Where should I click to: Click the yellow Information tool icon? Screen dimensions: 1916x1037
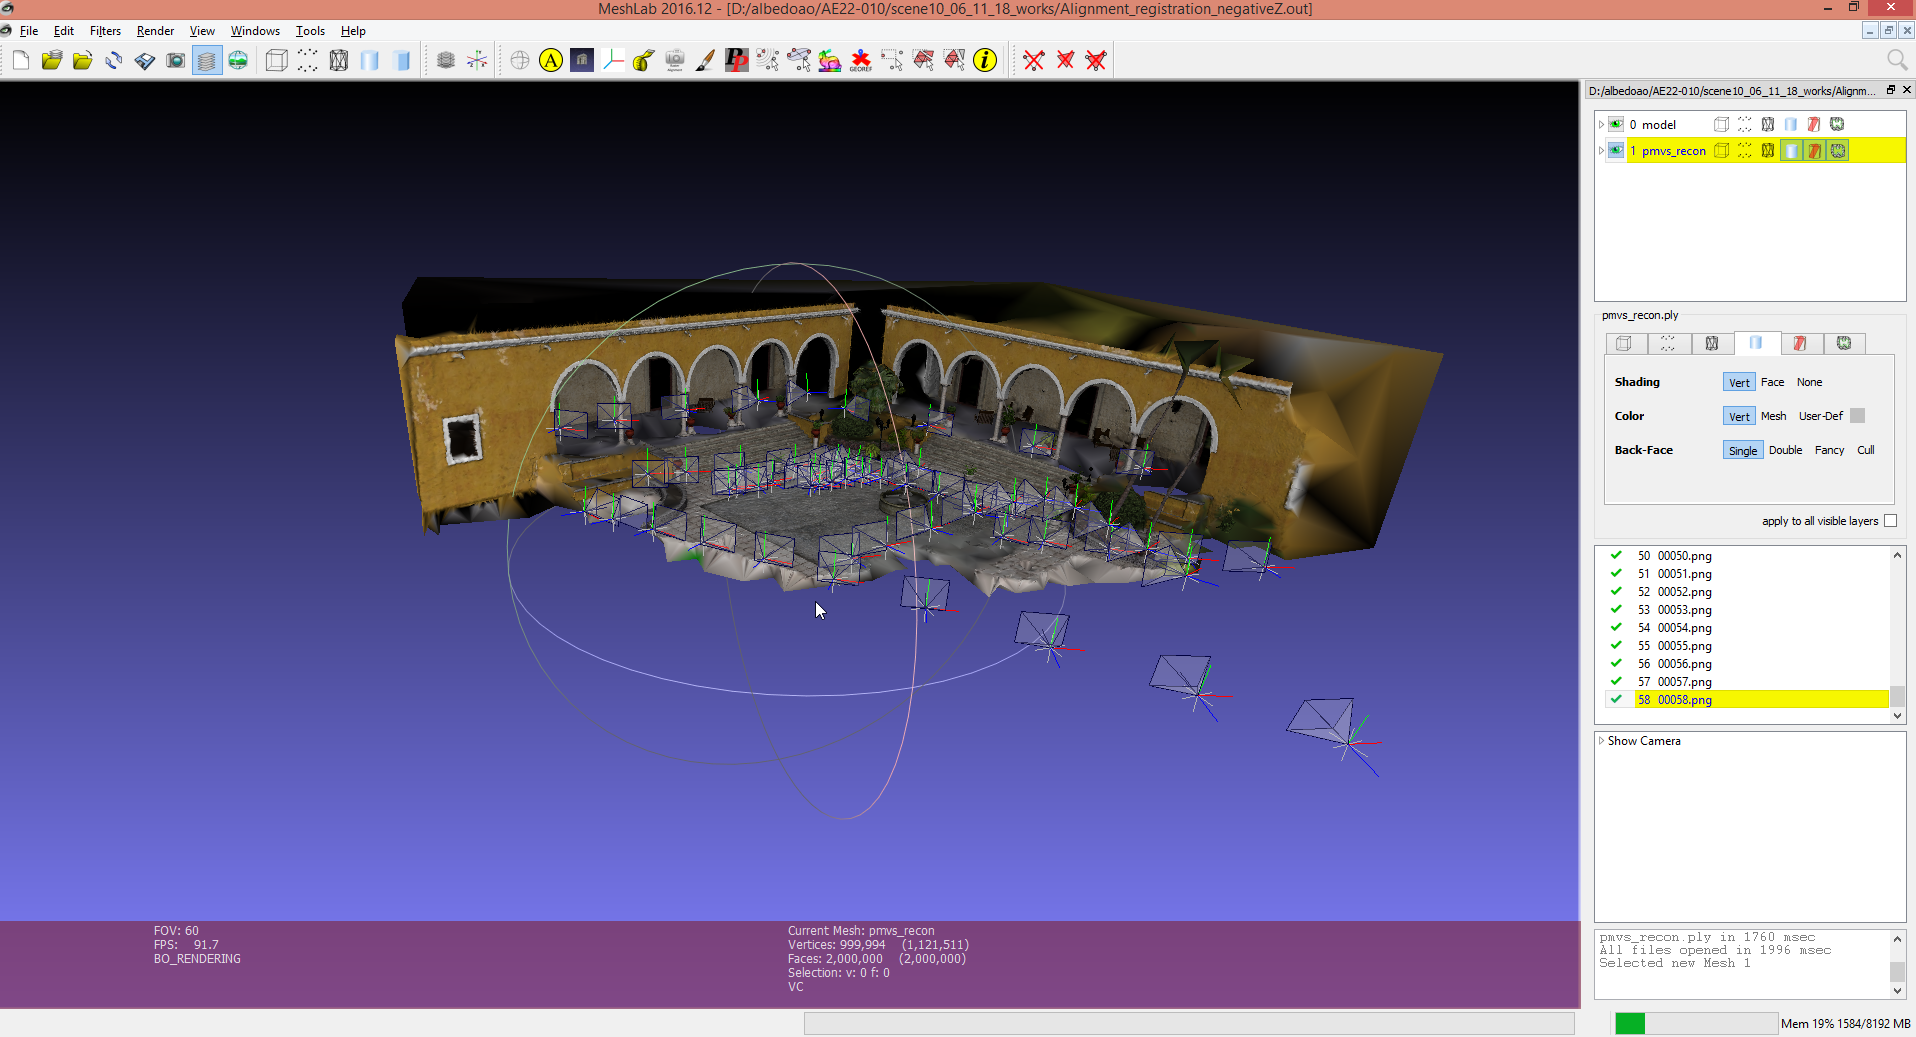click(x=985, y=61)
